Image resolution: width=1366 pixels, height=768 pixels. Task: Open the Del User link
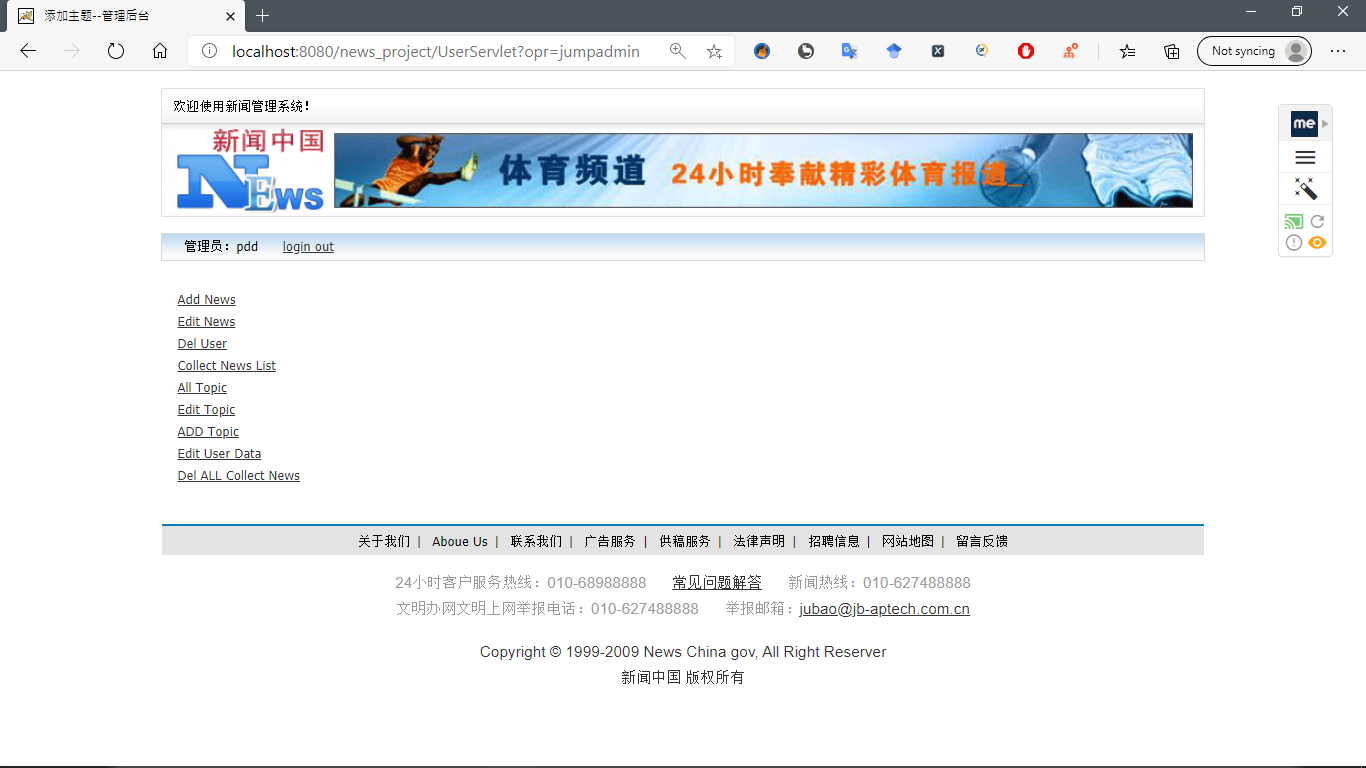click(202, 344)
